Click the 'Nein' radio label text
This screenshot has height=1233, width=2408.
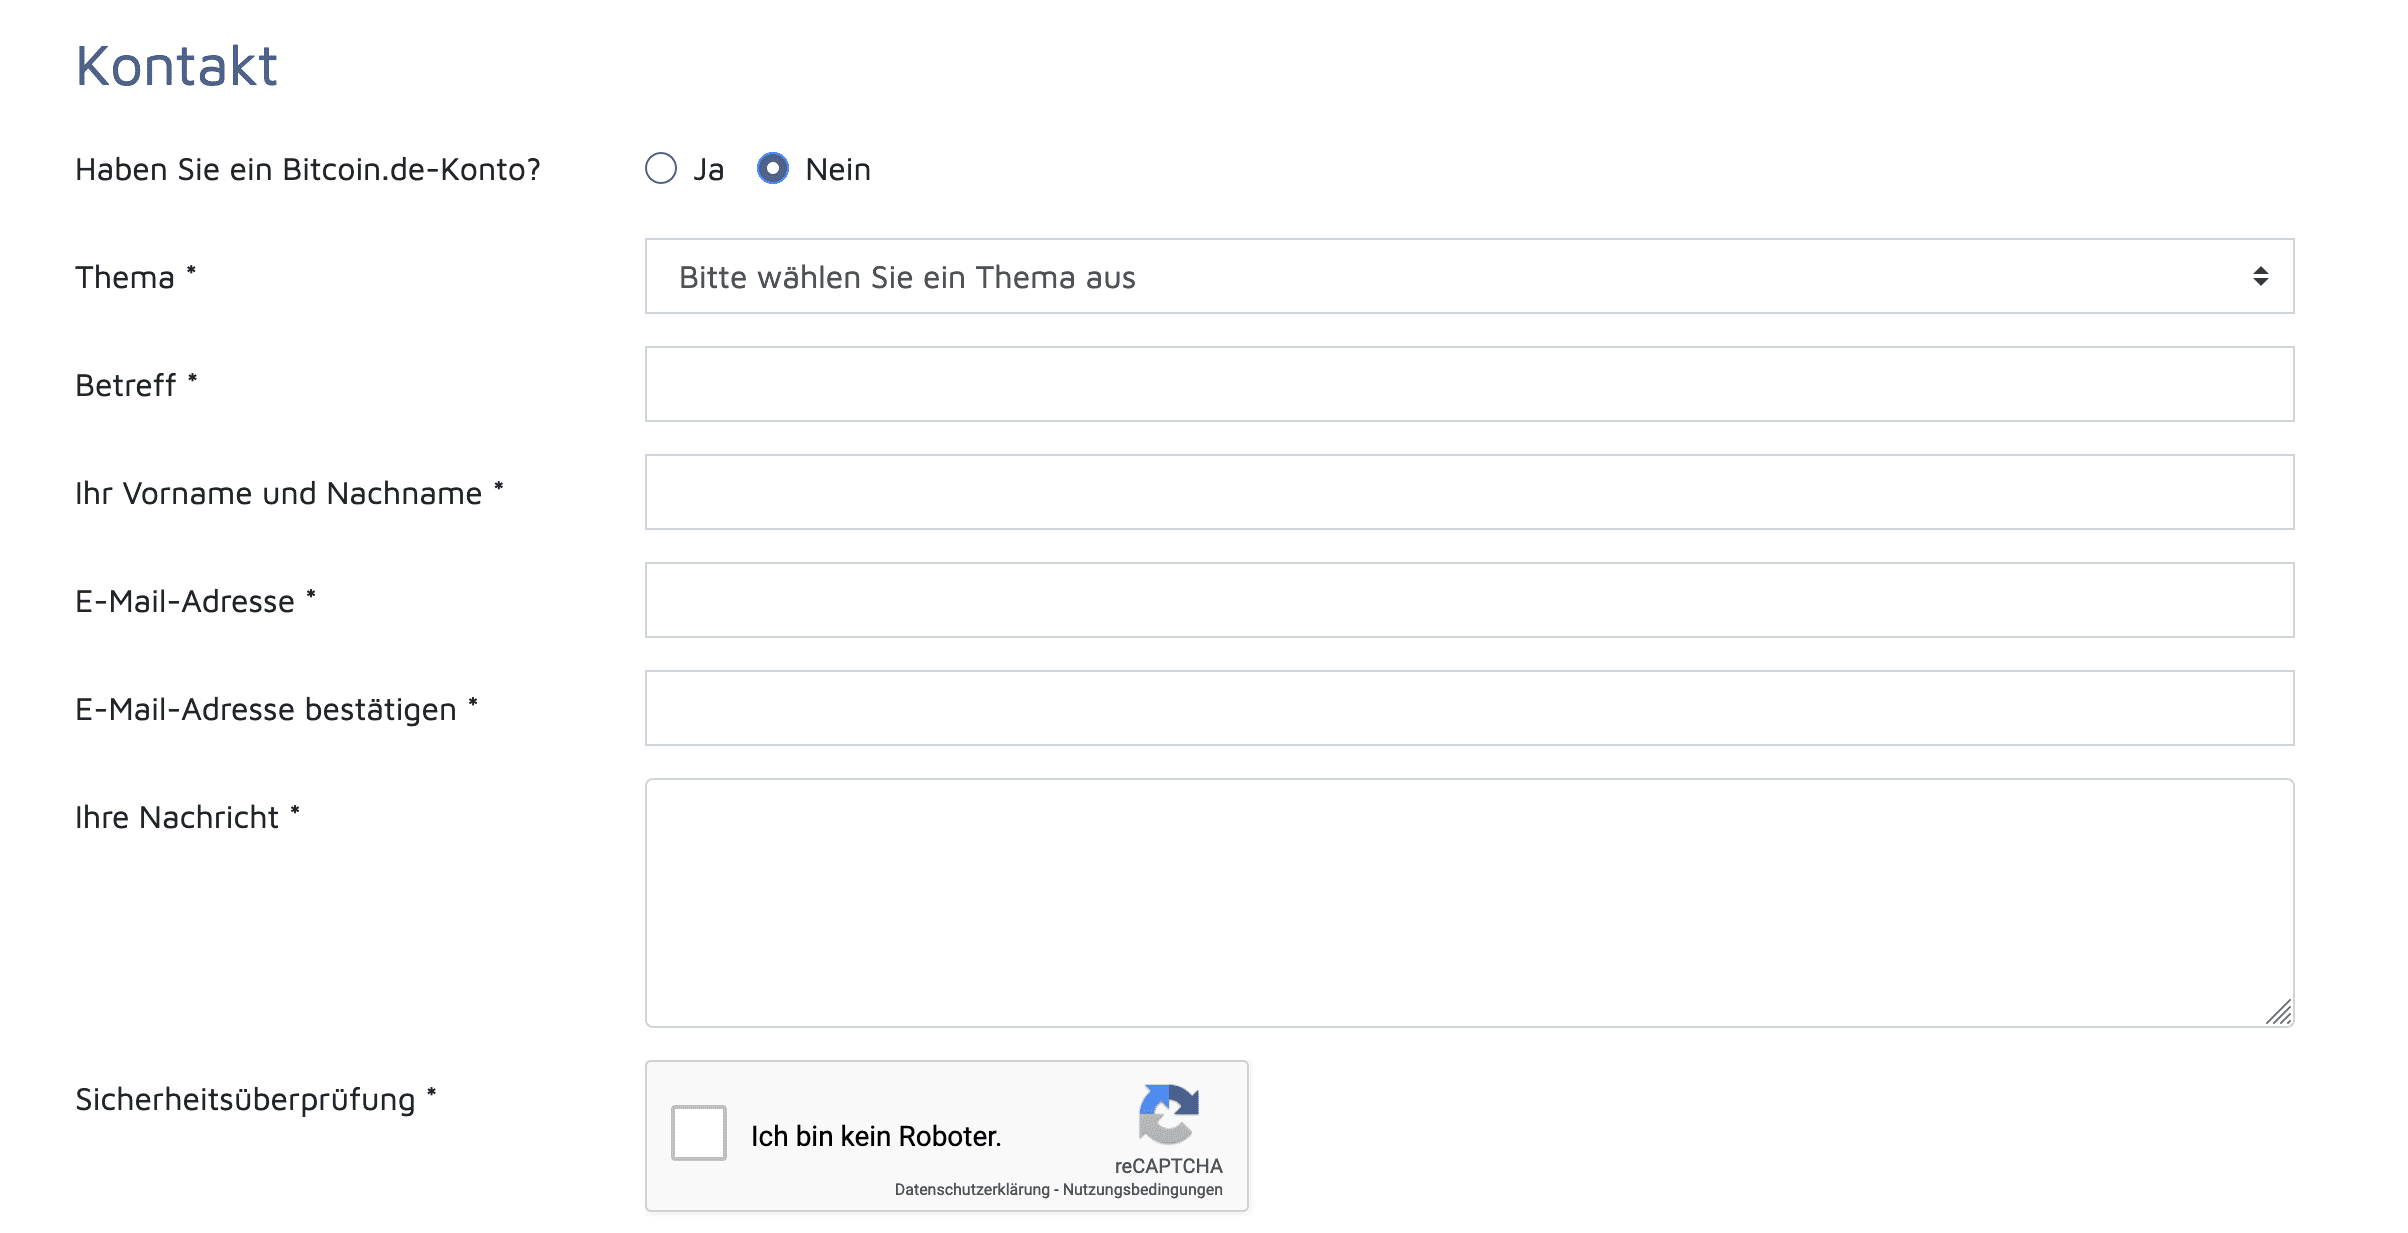tap(838, 169)
